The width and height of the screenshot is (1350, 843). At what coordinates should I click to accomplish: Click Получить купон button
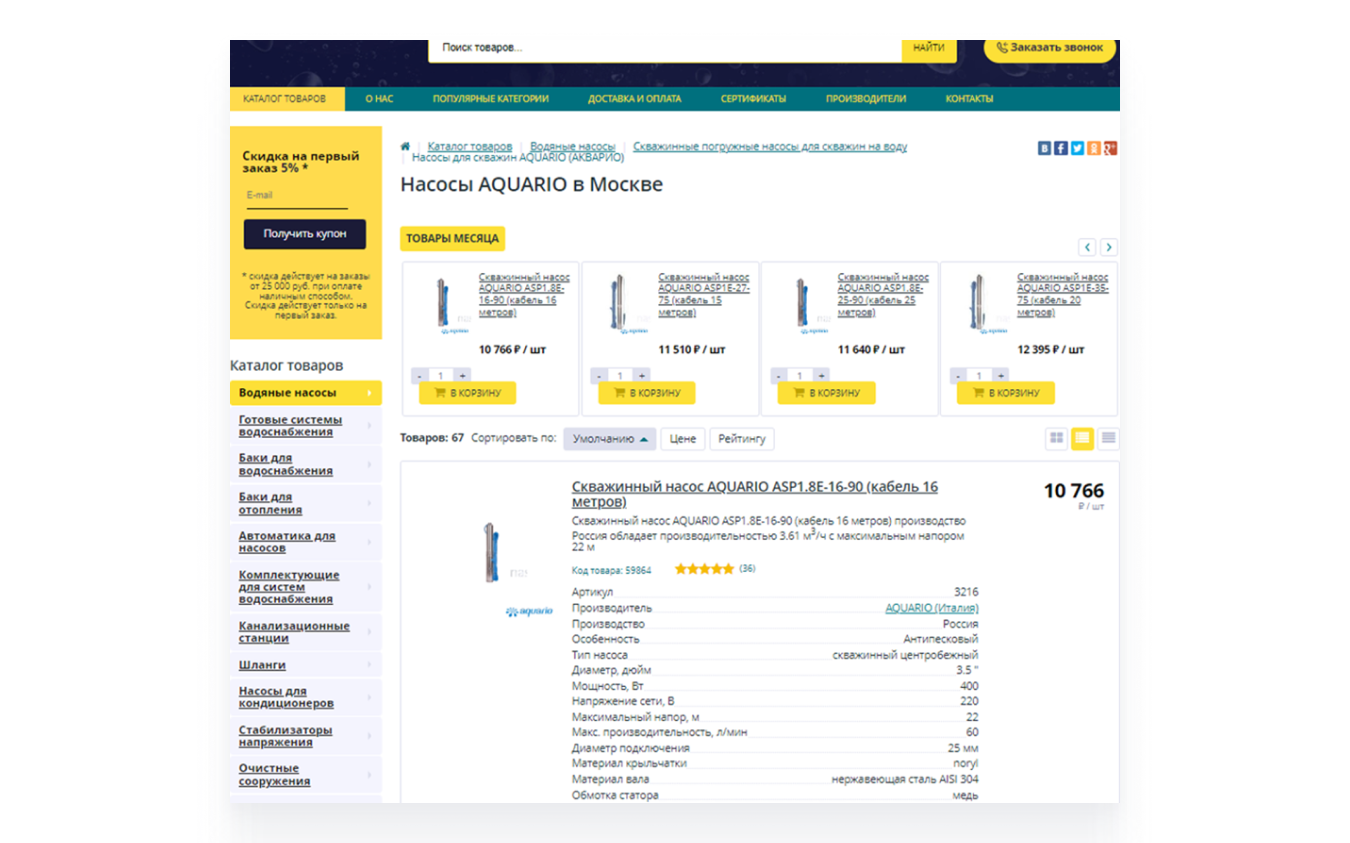(x=305, y=234)
